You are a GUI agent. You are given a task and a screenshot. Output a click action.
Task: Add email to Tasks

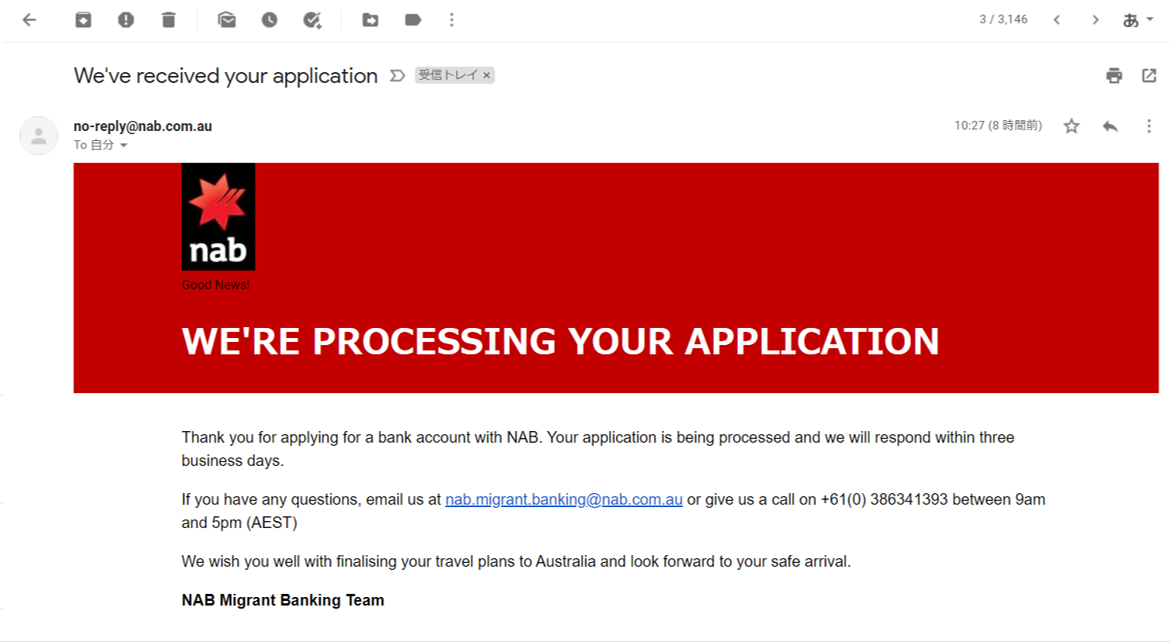point(312,20)
